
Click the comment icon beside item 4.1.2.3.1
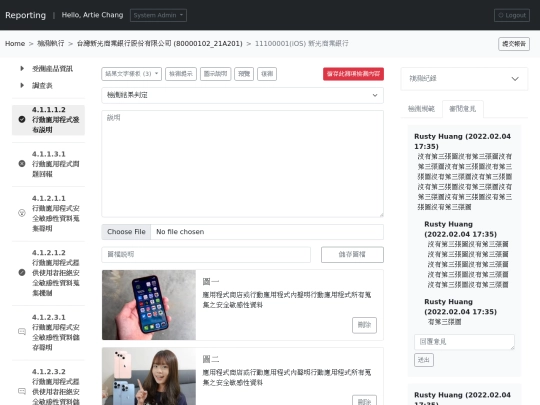pyautogui.click(x=22, y=332)
